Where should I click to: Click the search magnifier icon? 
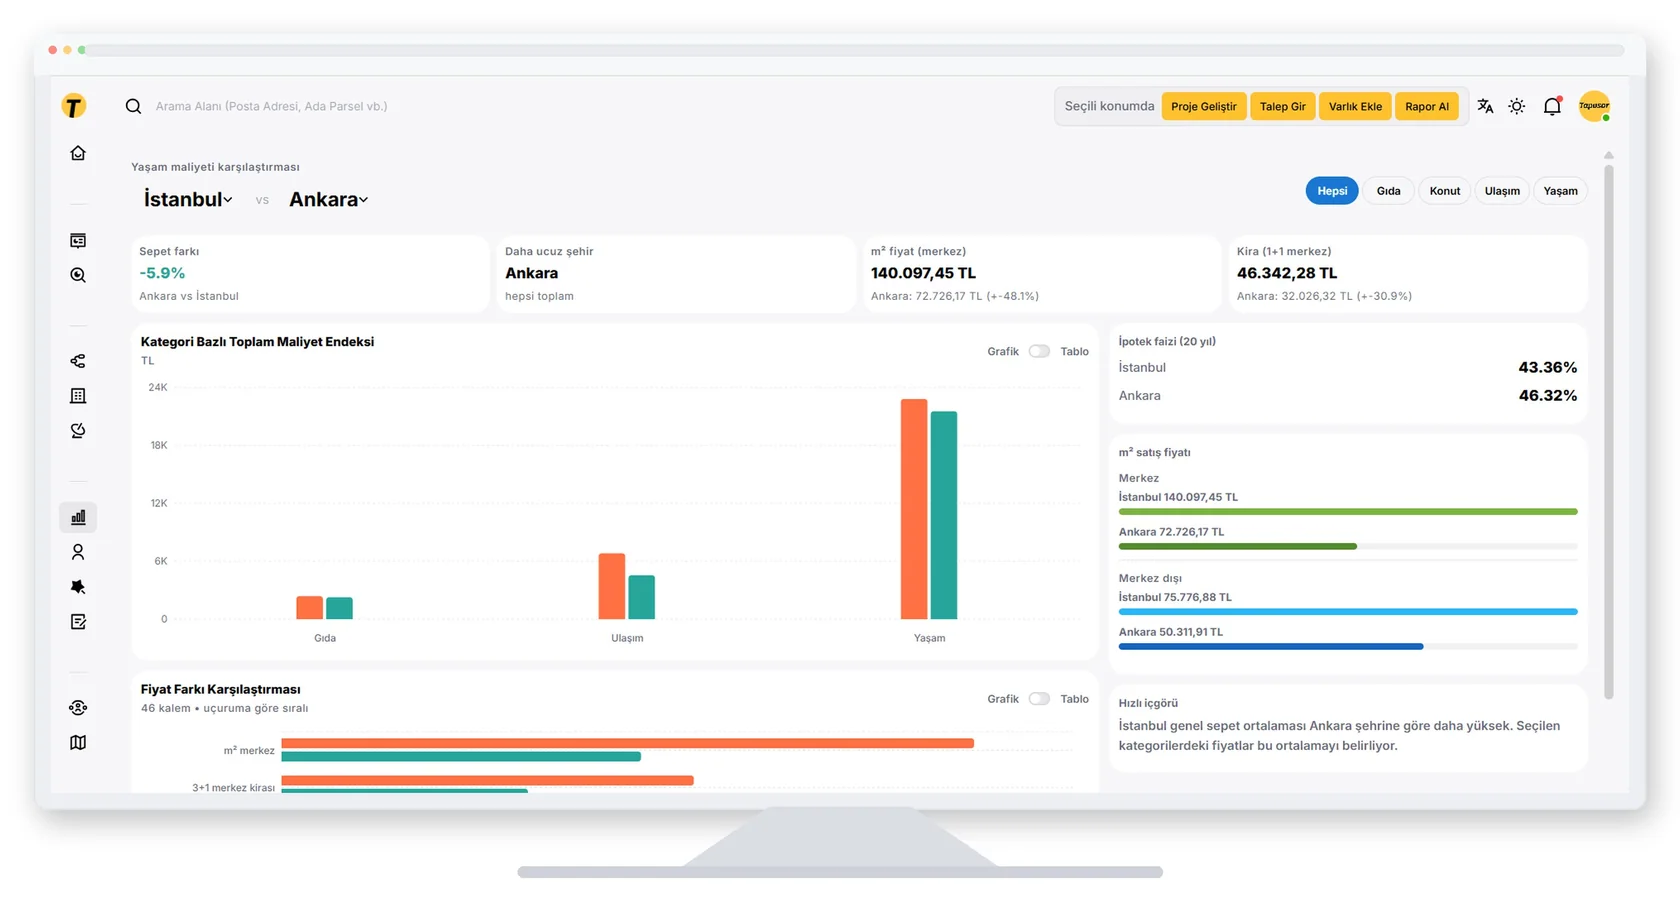pyautogui.click(x=133, y=106)
